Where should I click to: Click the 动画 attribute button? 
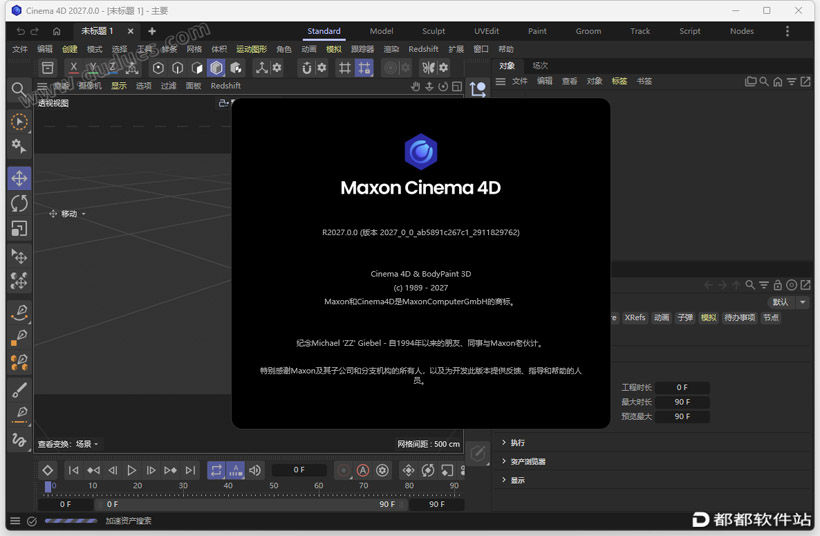coord(661,317)
